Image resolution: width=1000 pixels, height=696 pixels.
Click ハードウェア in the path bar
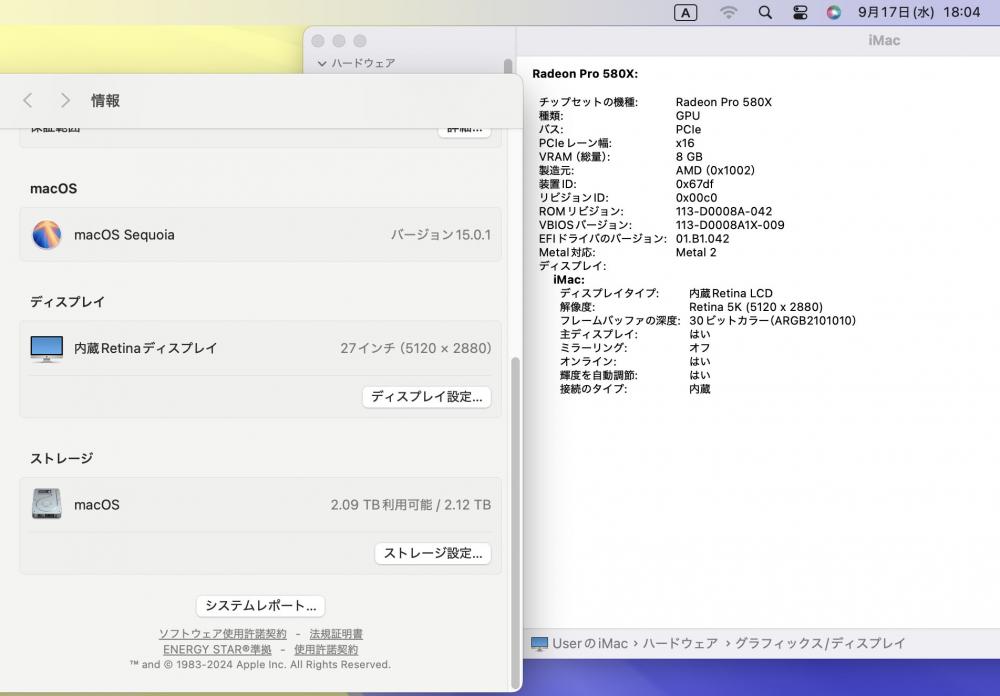[680, 644]
